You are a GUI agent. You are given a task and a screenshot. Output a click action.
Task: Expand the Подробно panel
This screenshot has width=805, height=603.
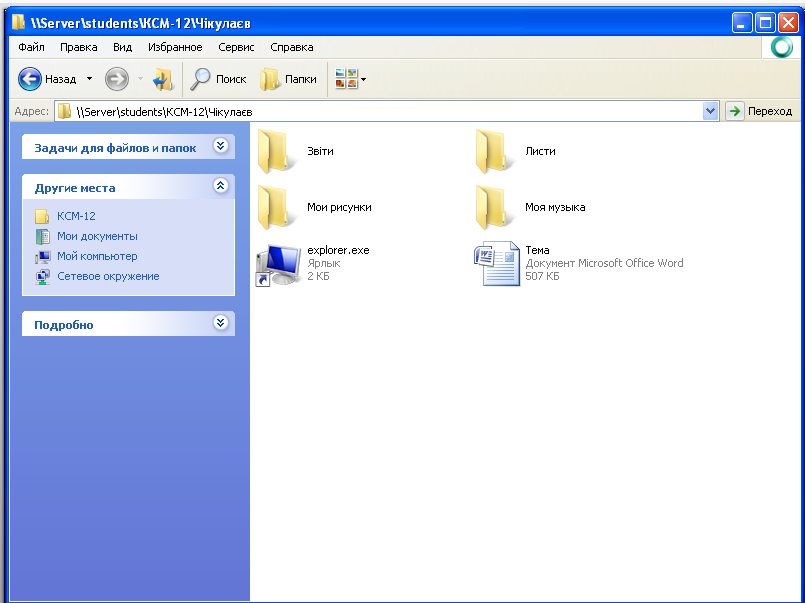(x=220, y=322)
